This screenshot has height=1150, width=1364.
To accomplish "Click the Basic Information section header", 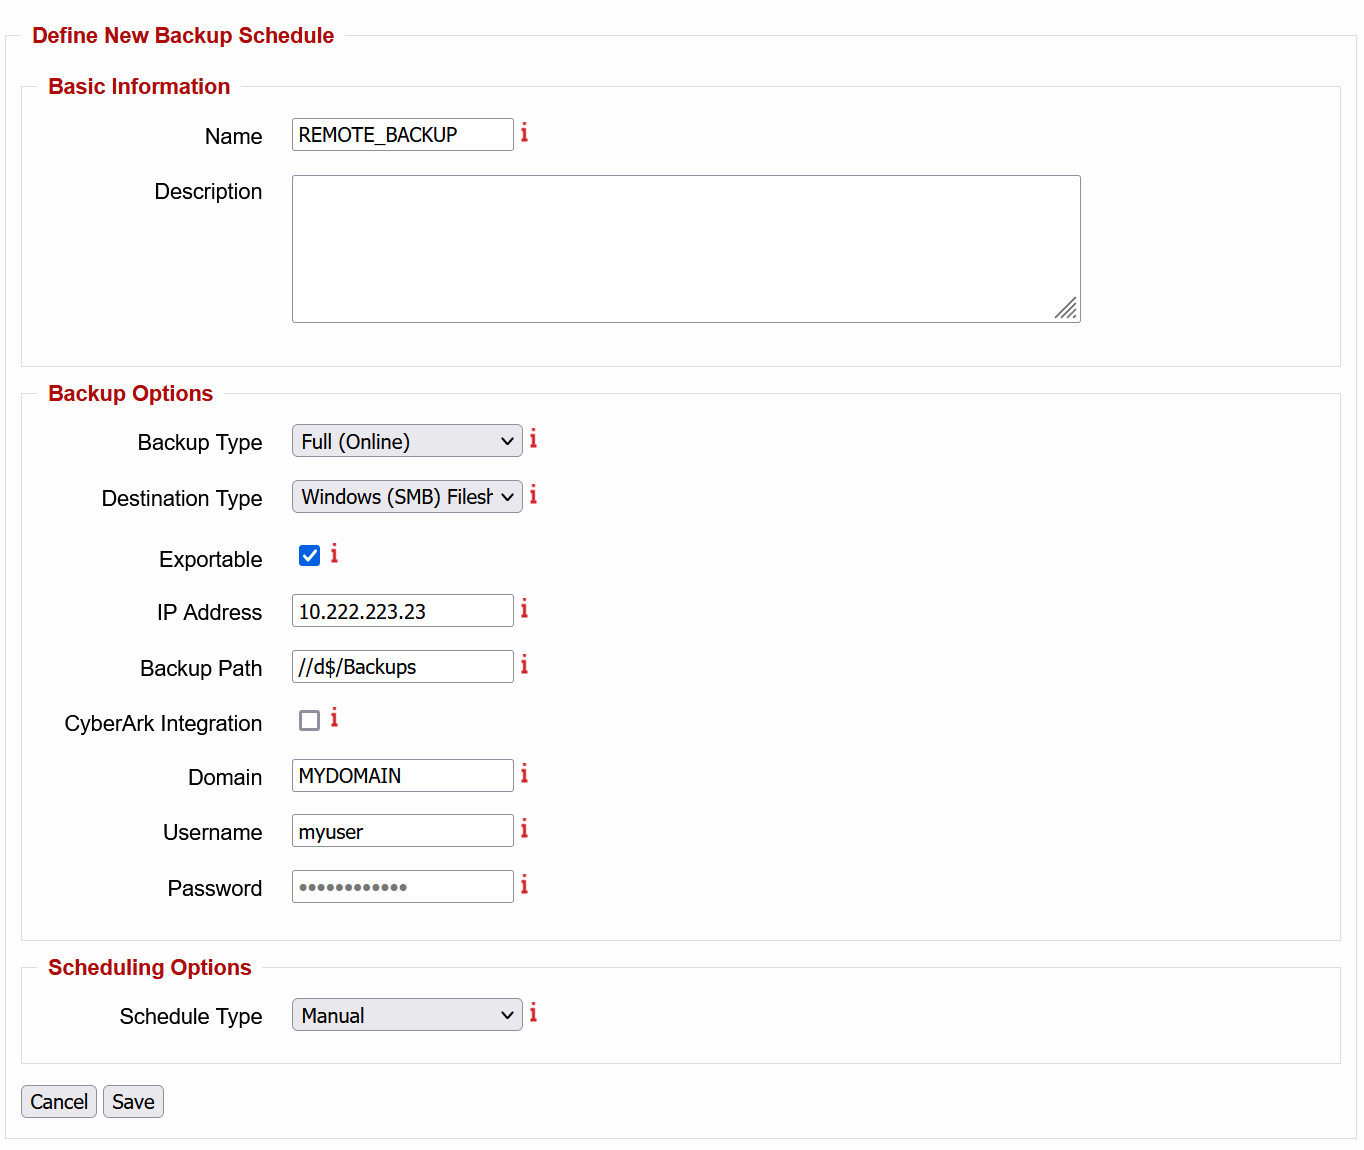I will click(139, 87).
